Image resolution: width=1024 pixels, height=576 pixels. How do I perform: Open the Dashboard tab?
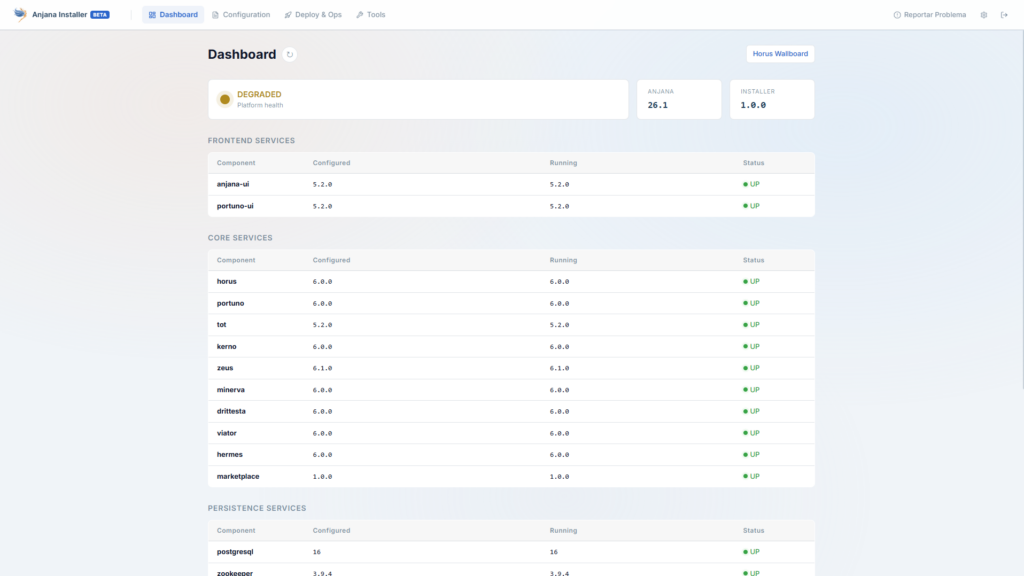[x=173, y=14]
